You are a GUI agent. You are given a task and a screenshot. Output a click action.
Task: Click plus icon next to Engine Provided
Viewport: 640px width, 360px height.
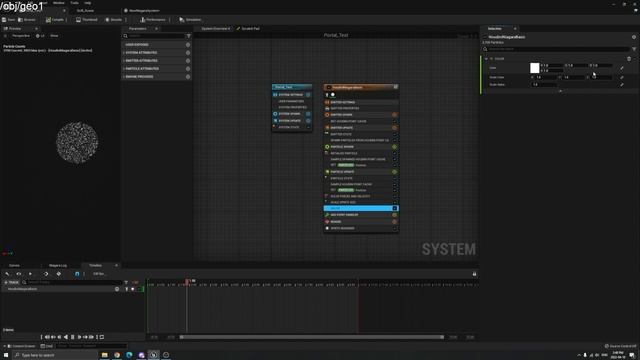(x=188, y=77)
